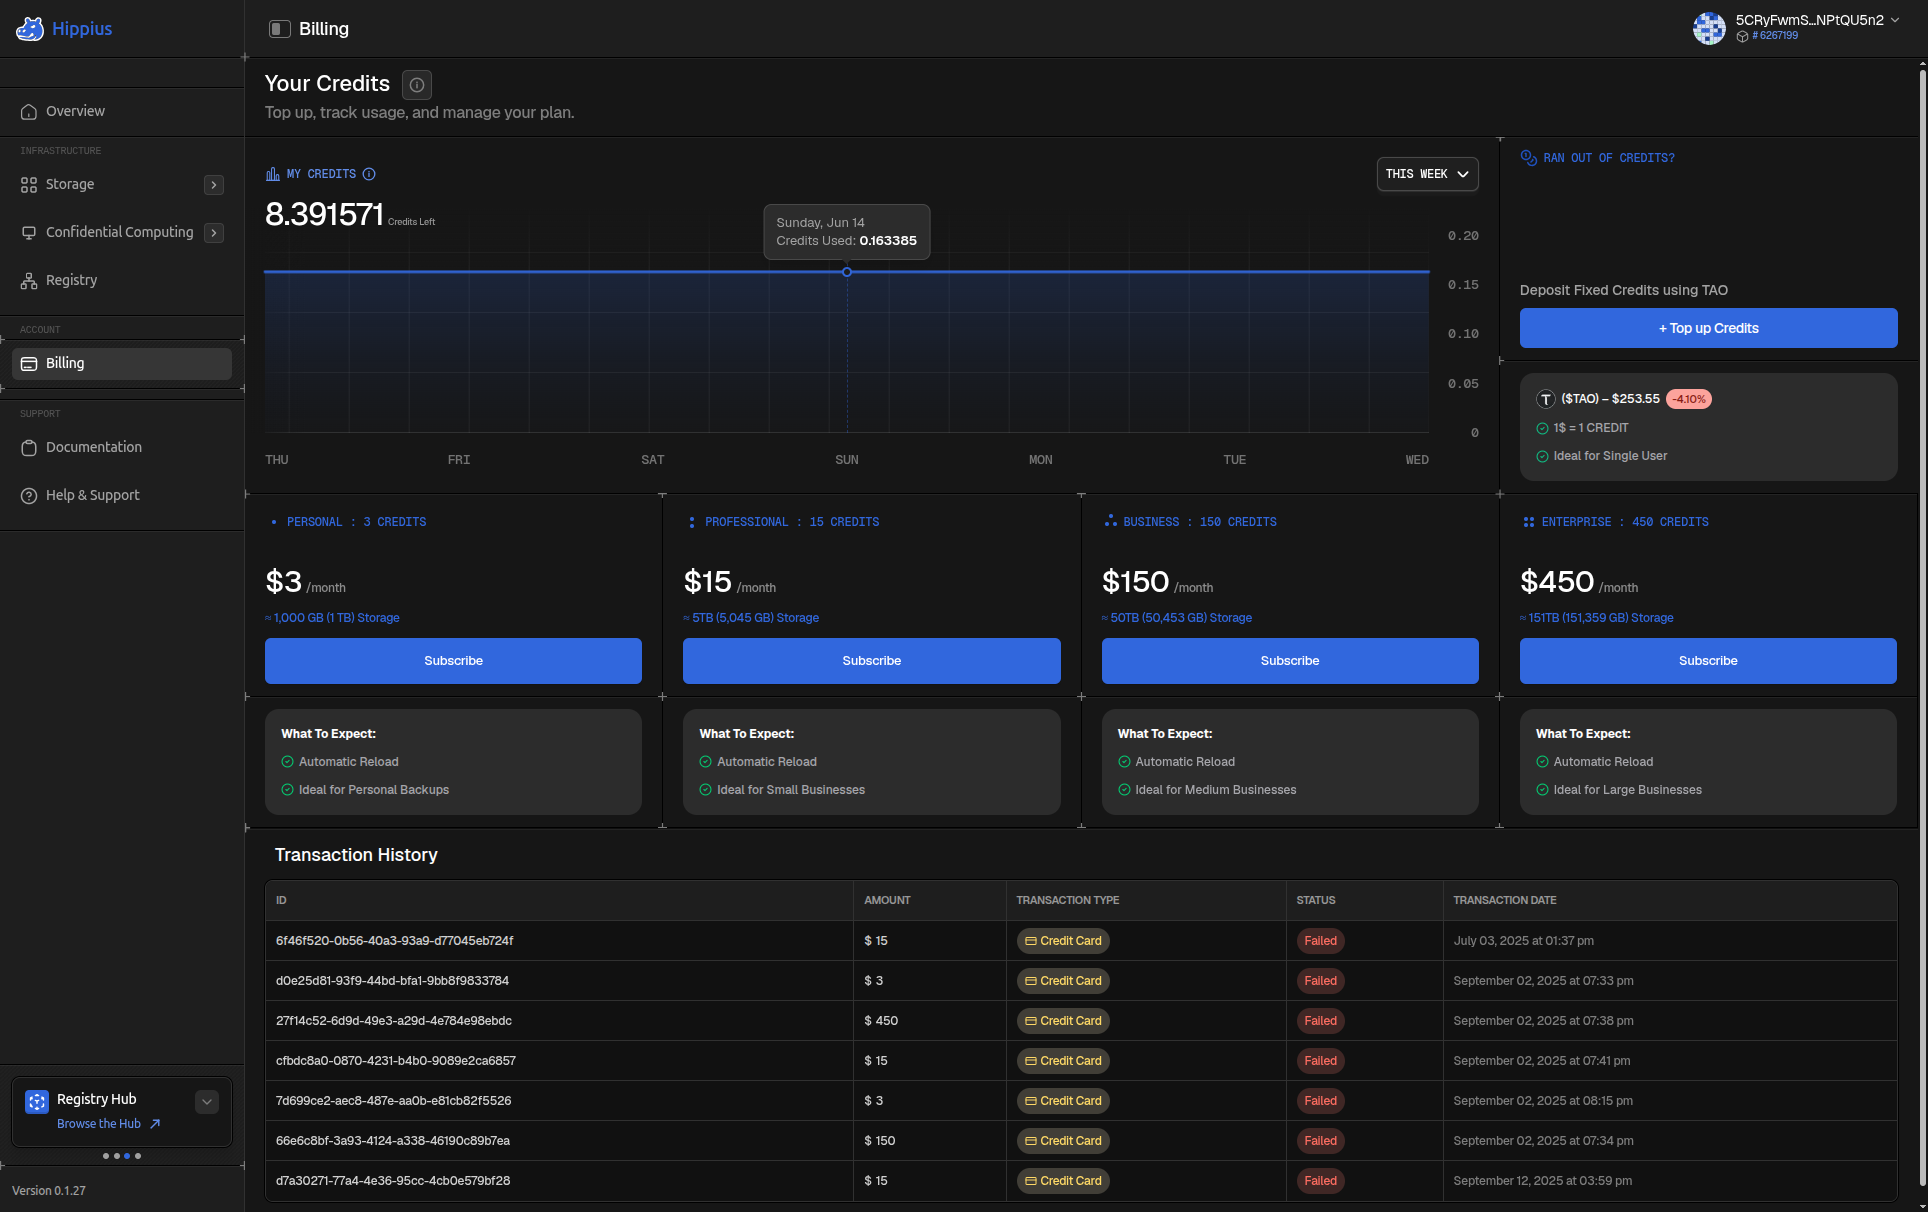The height and width of the screenshot is (1212, 1928).
Task: Click the account avatar icon
Action: click(x=1709, y=28)
